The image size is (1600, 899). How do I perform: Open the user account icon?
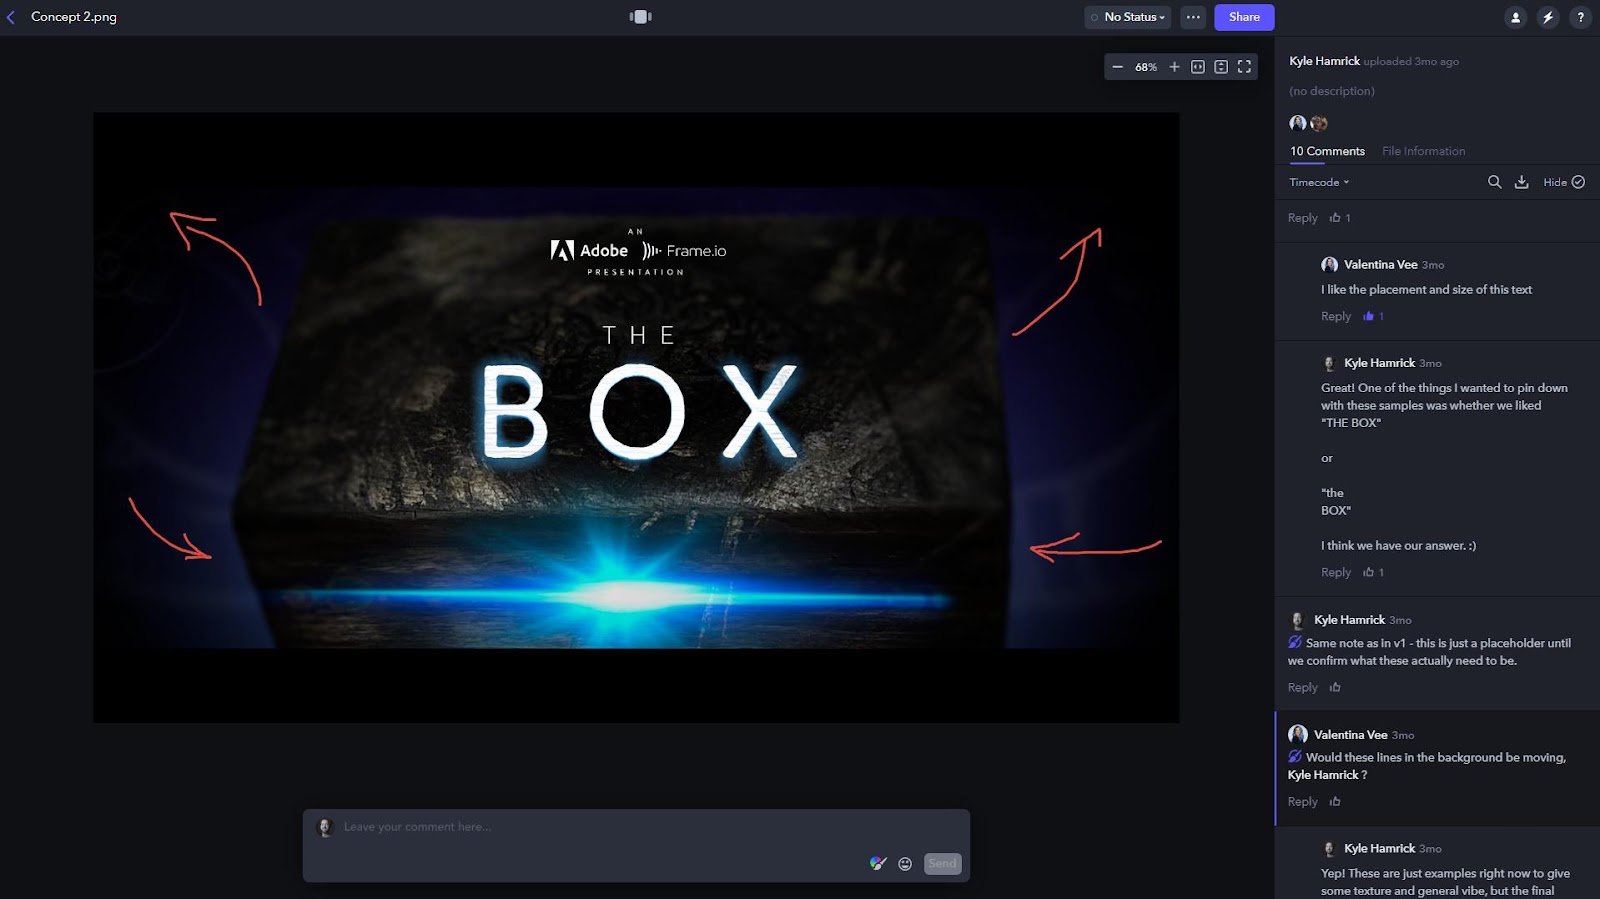[x=1516, y=17]
